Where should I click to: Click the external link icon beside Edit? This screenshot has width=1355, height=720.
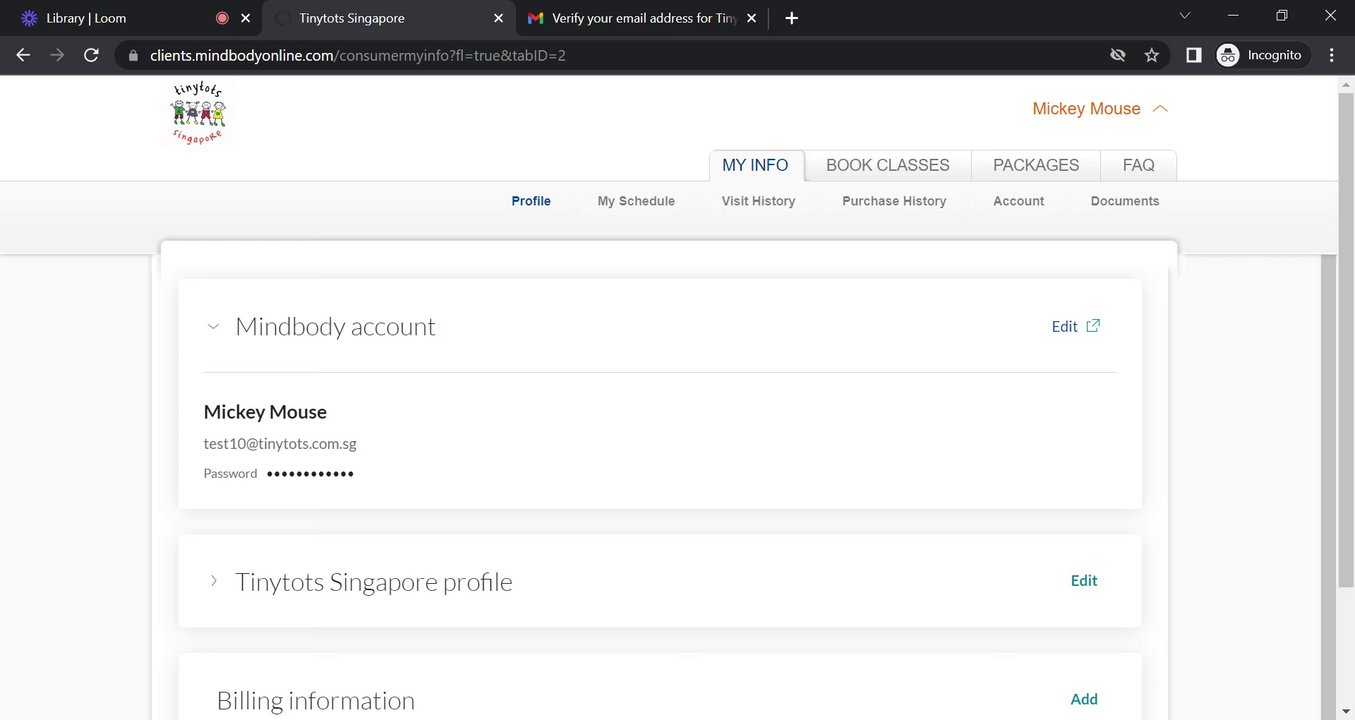[1093, 326]
